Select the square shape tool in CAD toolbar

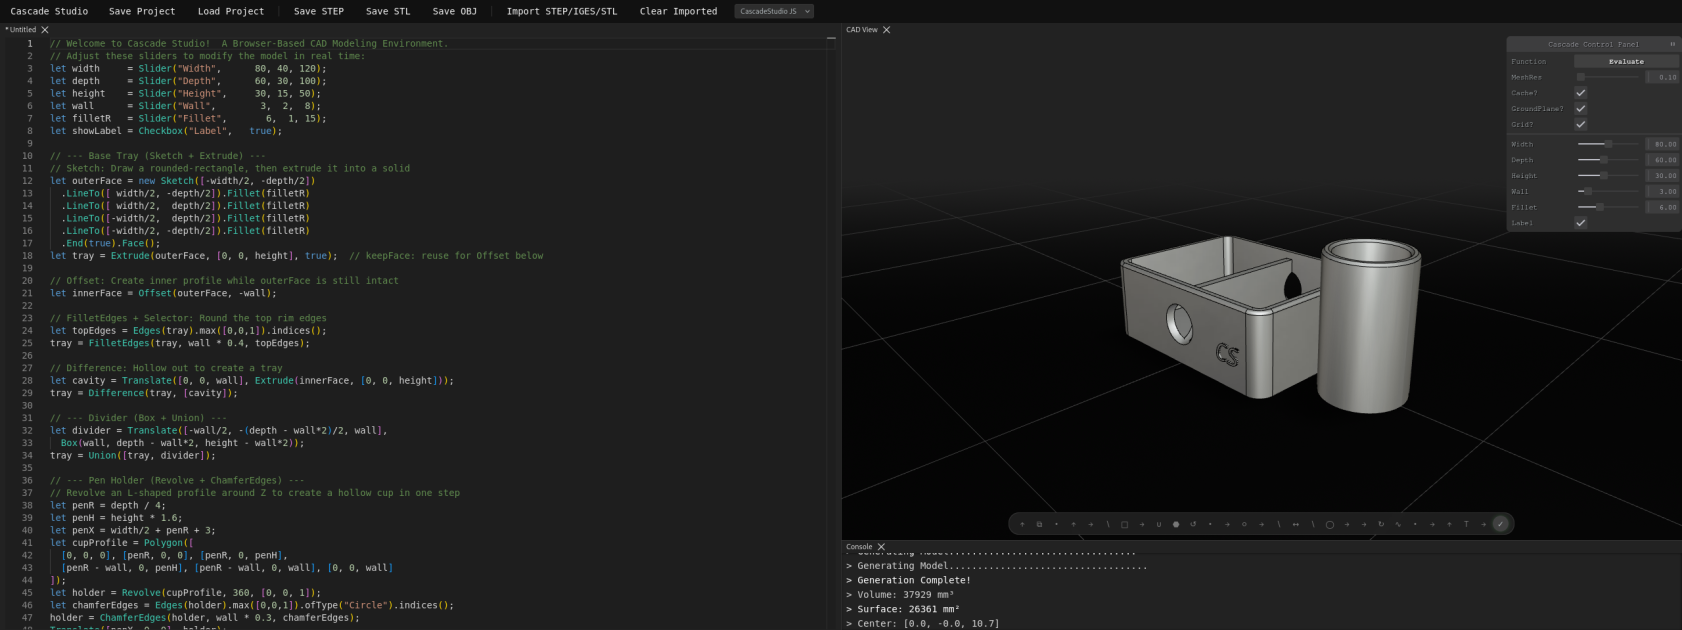click(x=1124, y=524)
